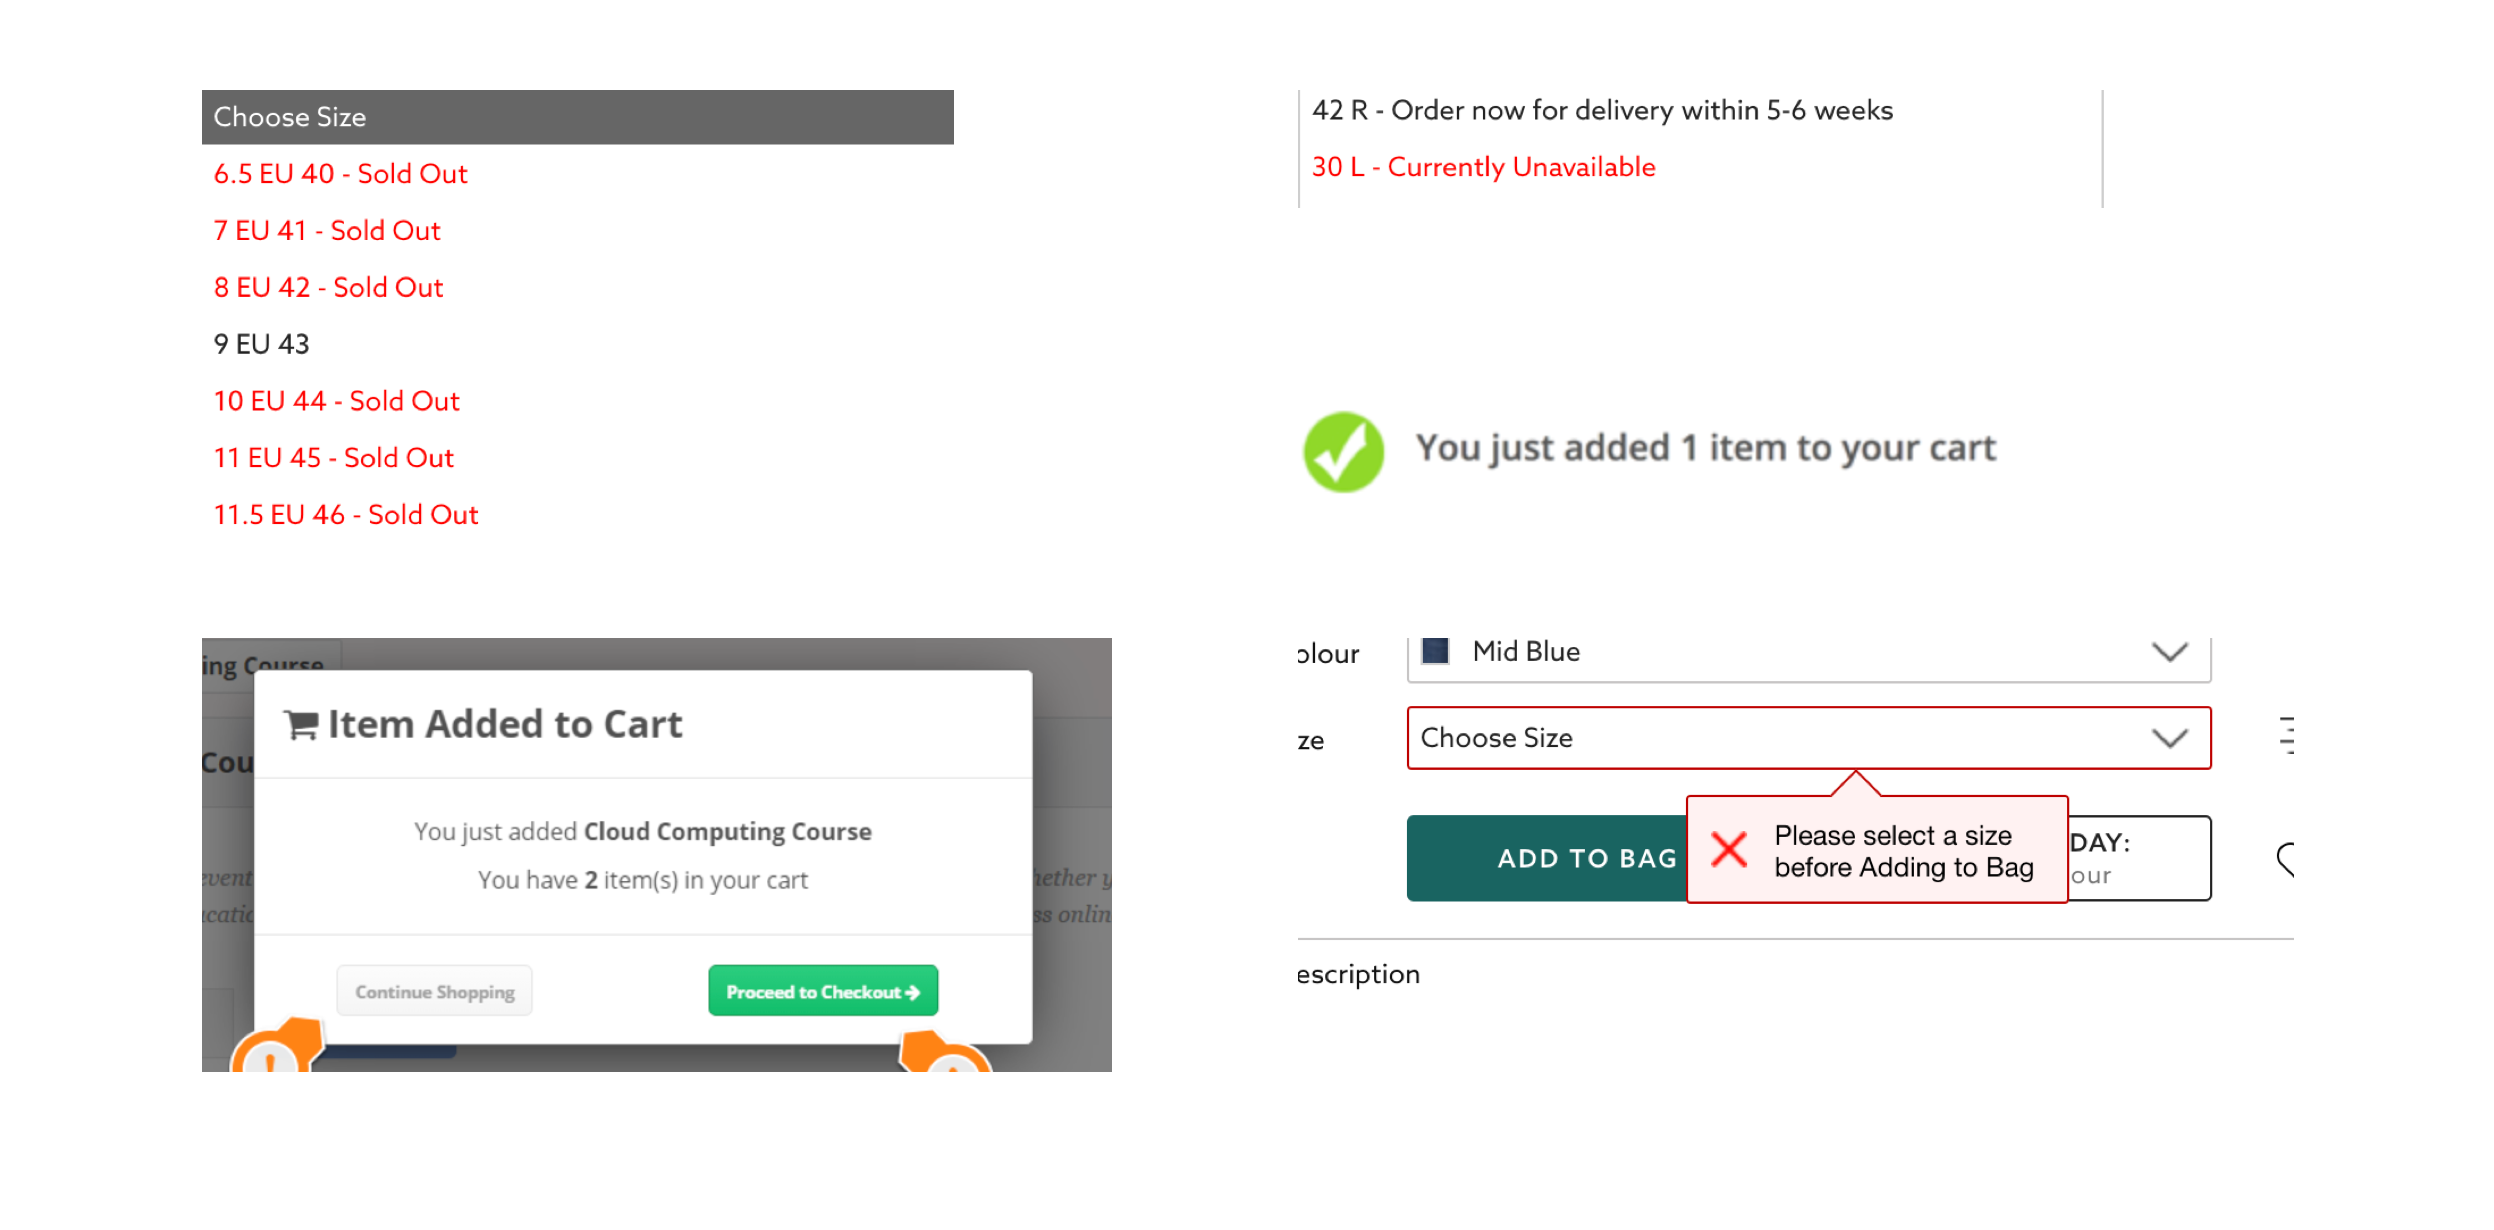Image resolution: width=2494 pixels, height=1230 pixels.
Task: Expand the Mid Blue colour dropdown
Action: [x=2168, y=652]
